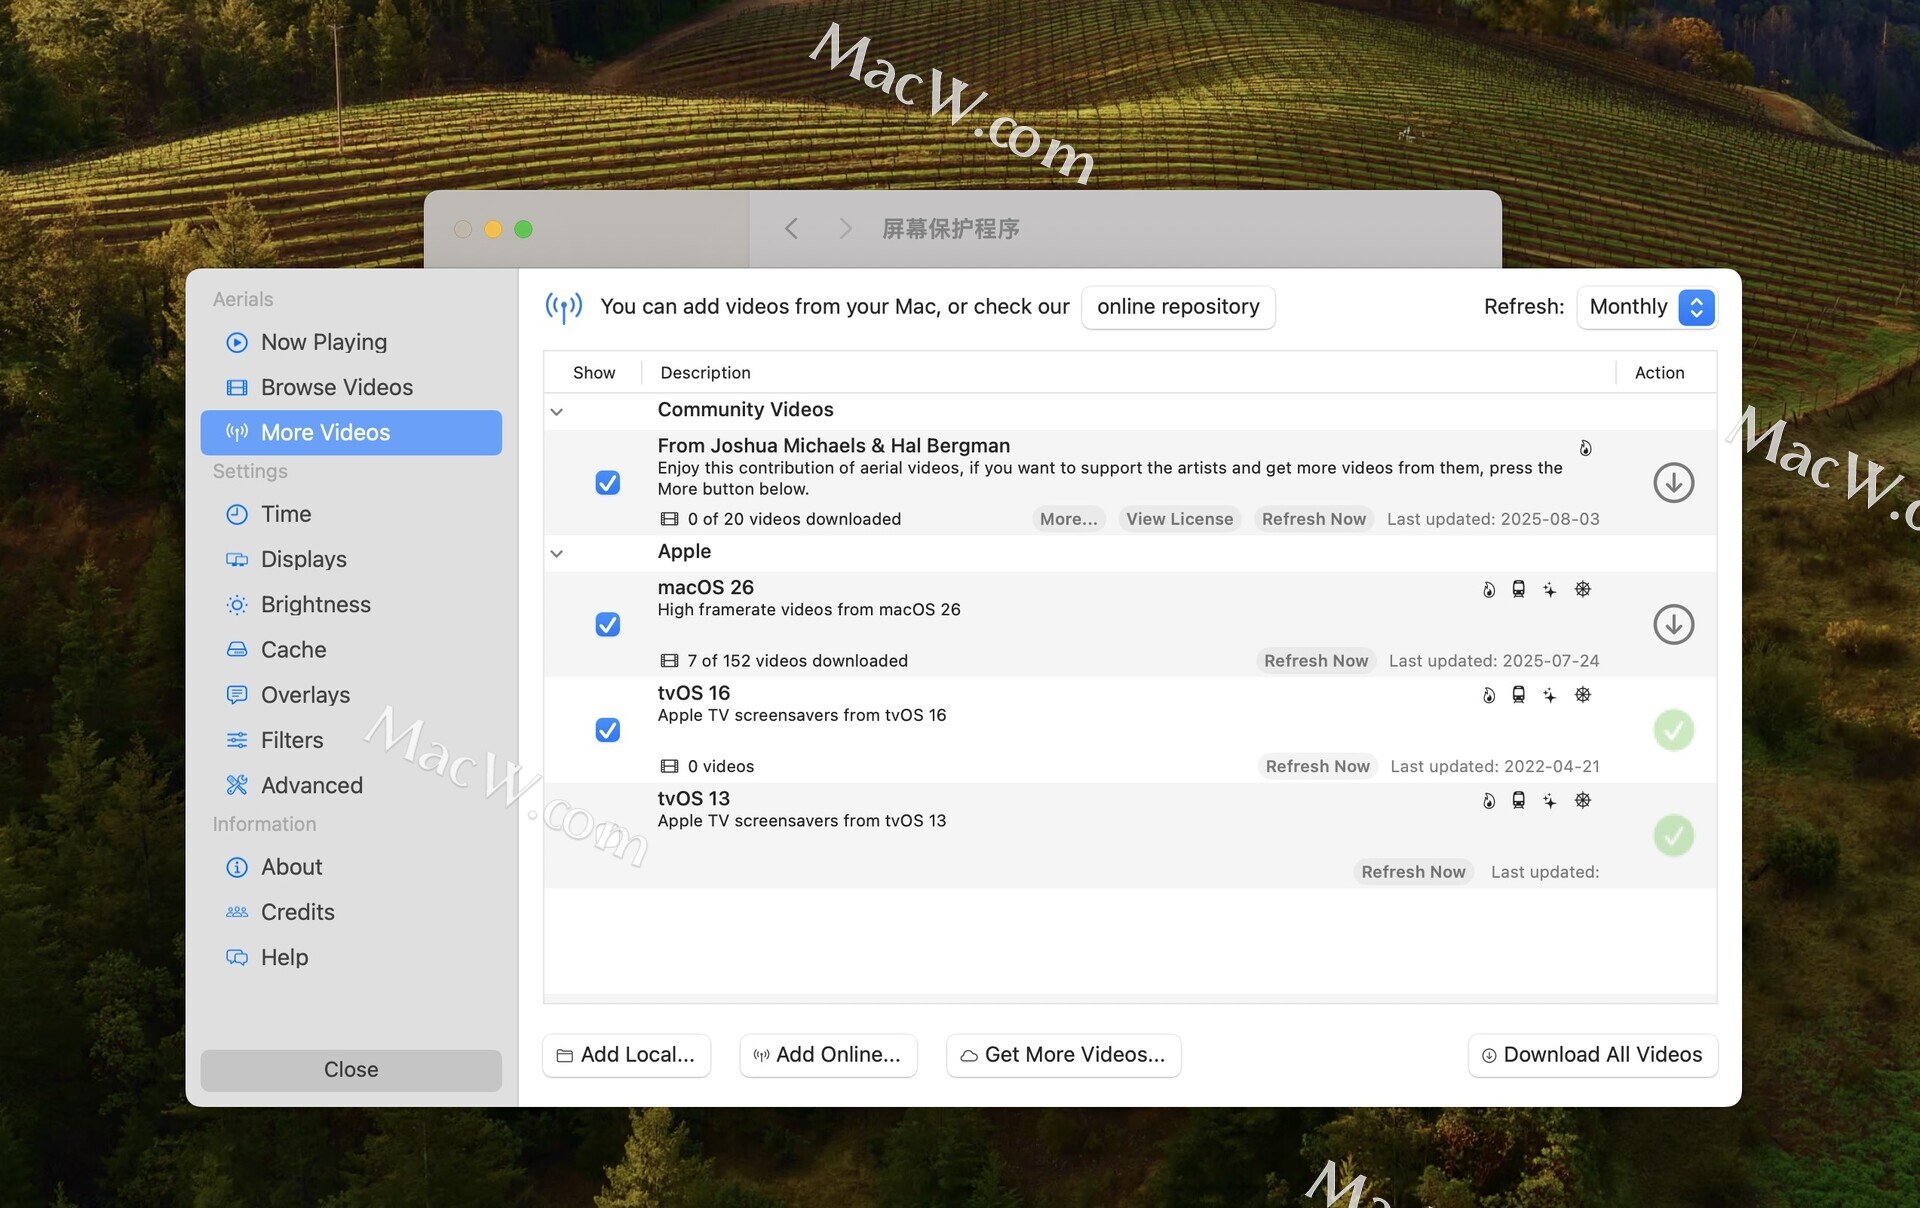The image size is (1920, 1208).
Task: Click "Last updated: 2022-04-21" text
Action: pyautogui.click(x=1494, y=766)
